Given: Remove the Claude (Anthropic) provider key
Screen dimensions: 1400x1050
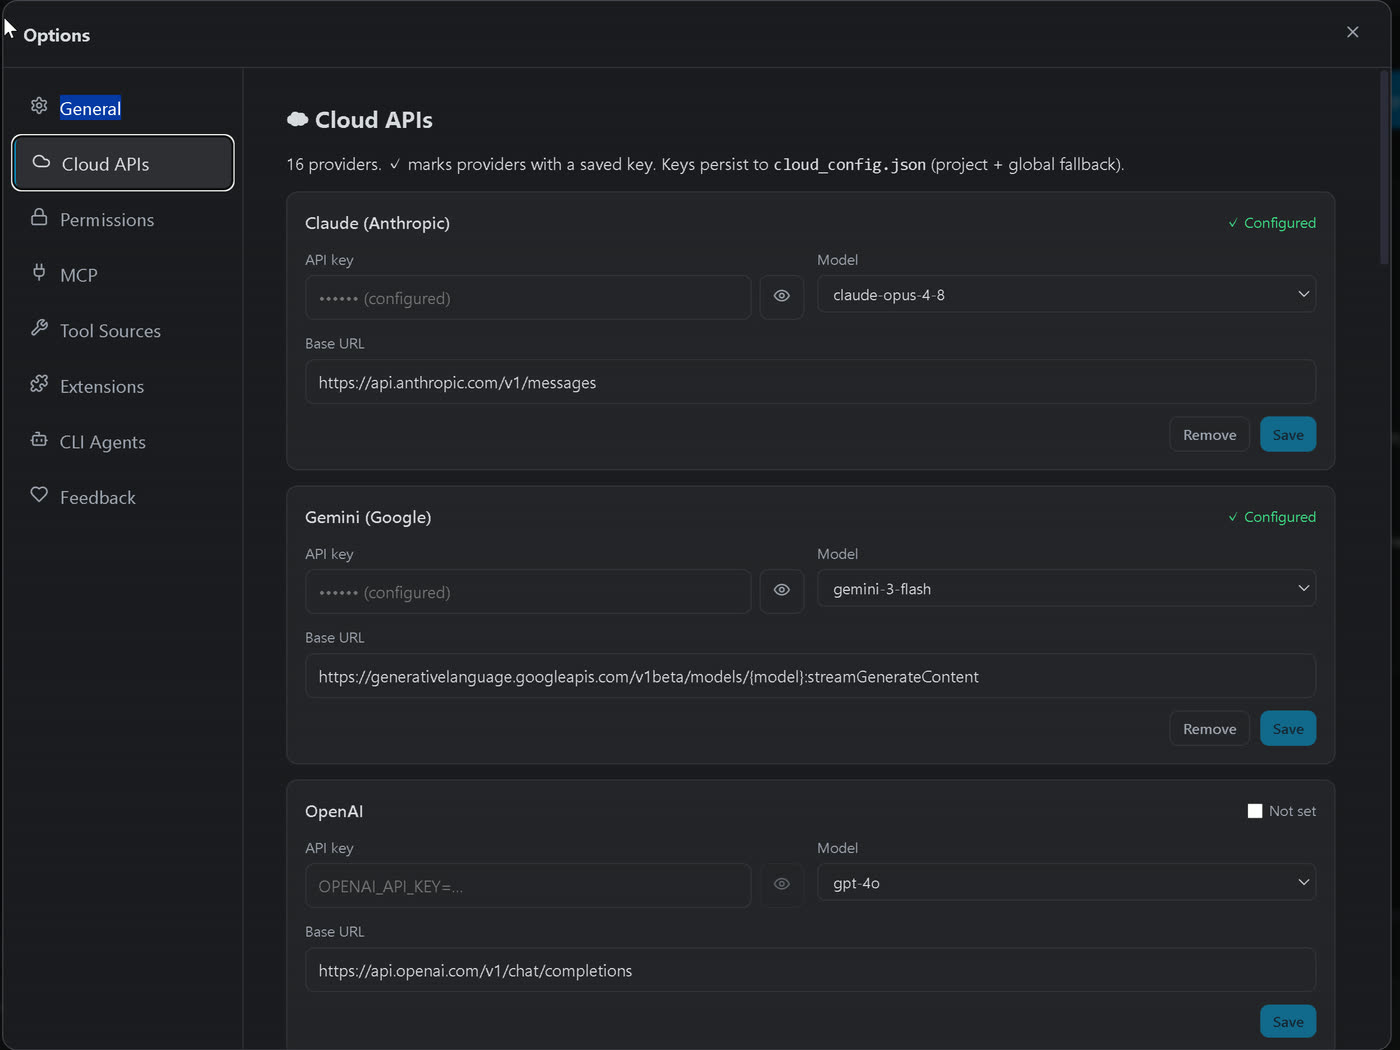Looking at the screenshot, I should 1209,435.
